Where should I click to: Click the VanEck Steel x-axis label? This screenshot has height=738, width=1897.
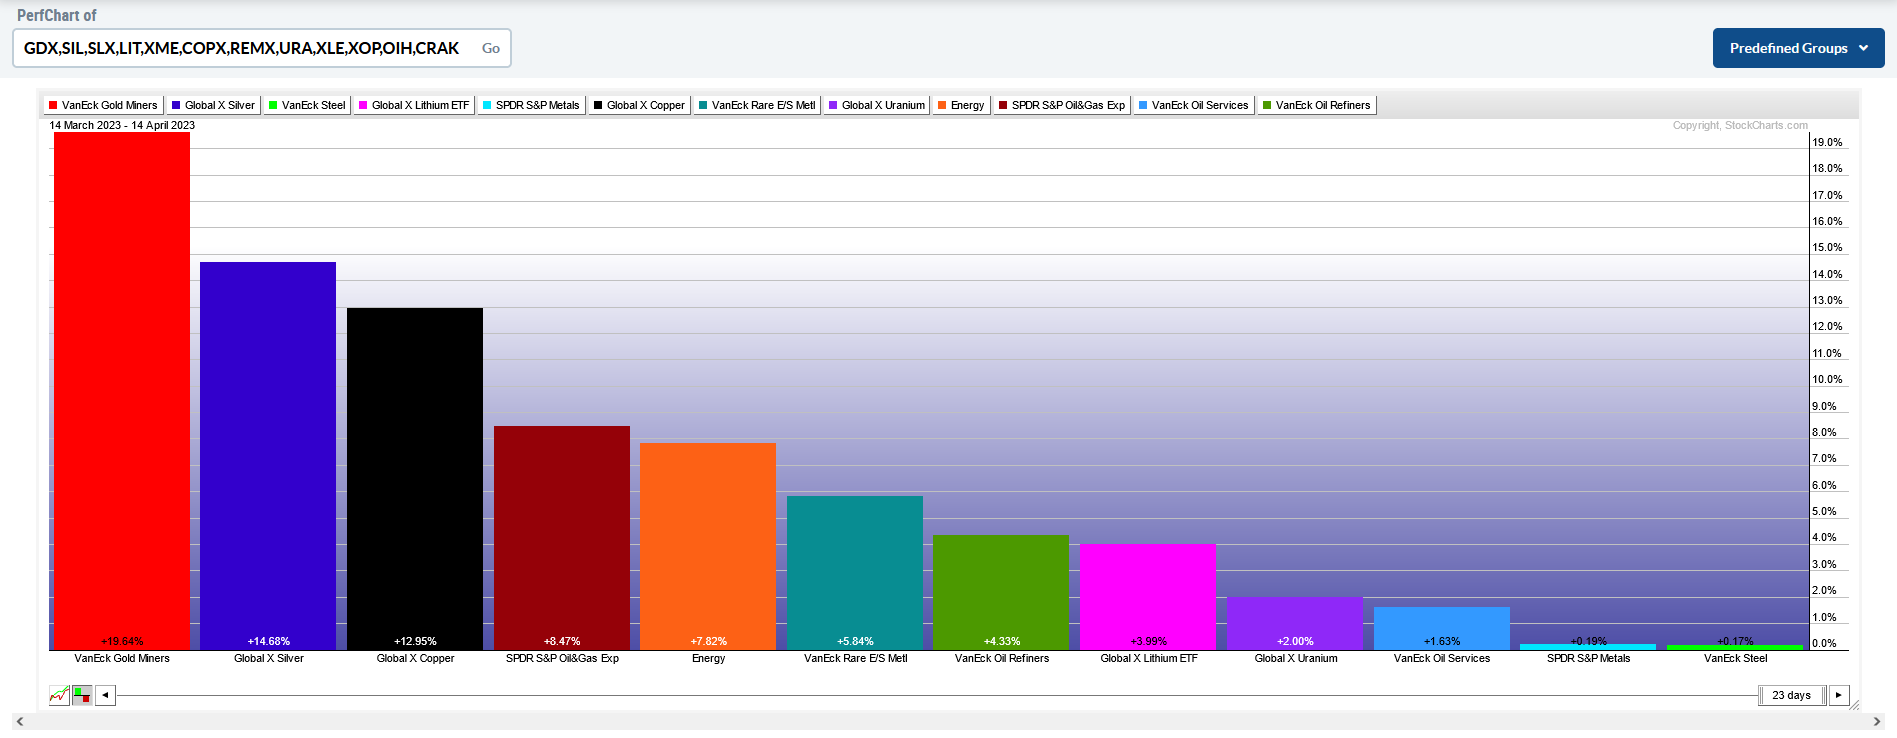click(1735, 658)
